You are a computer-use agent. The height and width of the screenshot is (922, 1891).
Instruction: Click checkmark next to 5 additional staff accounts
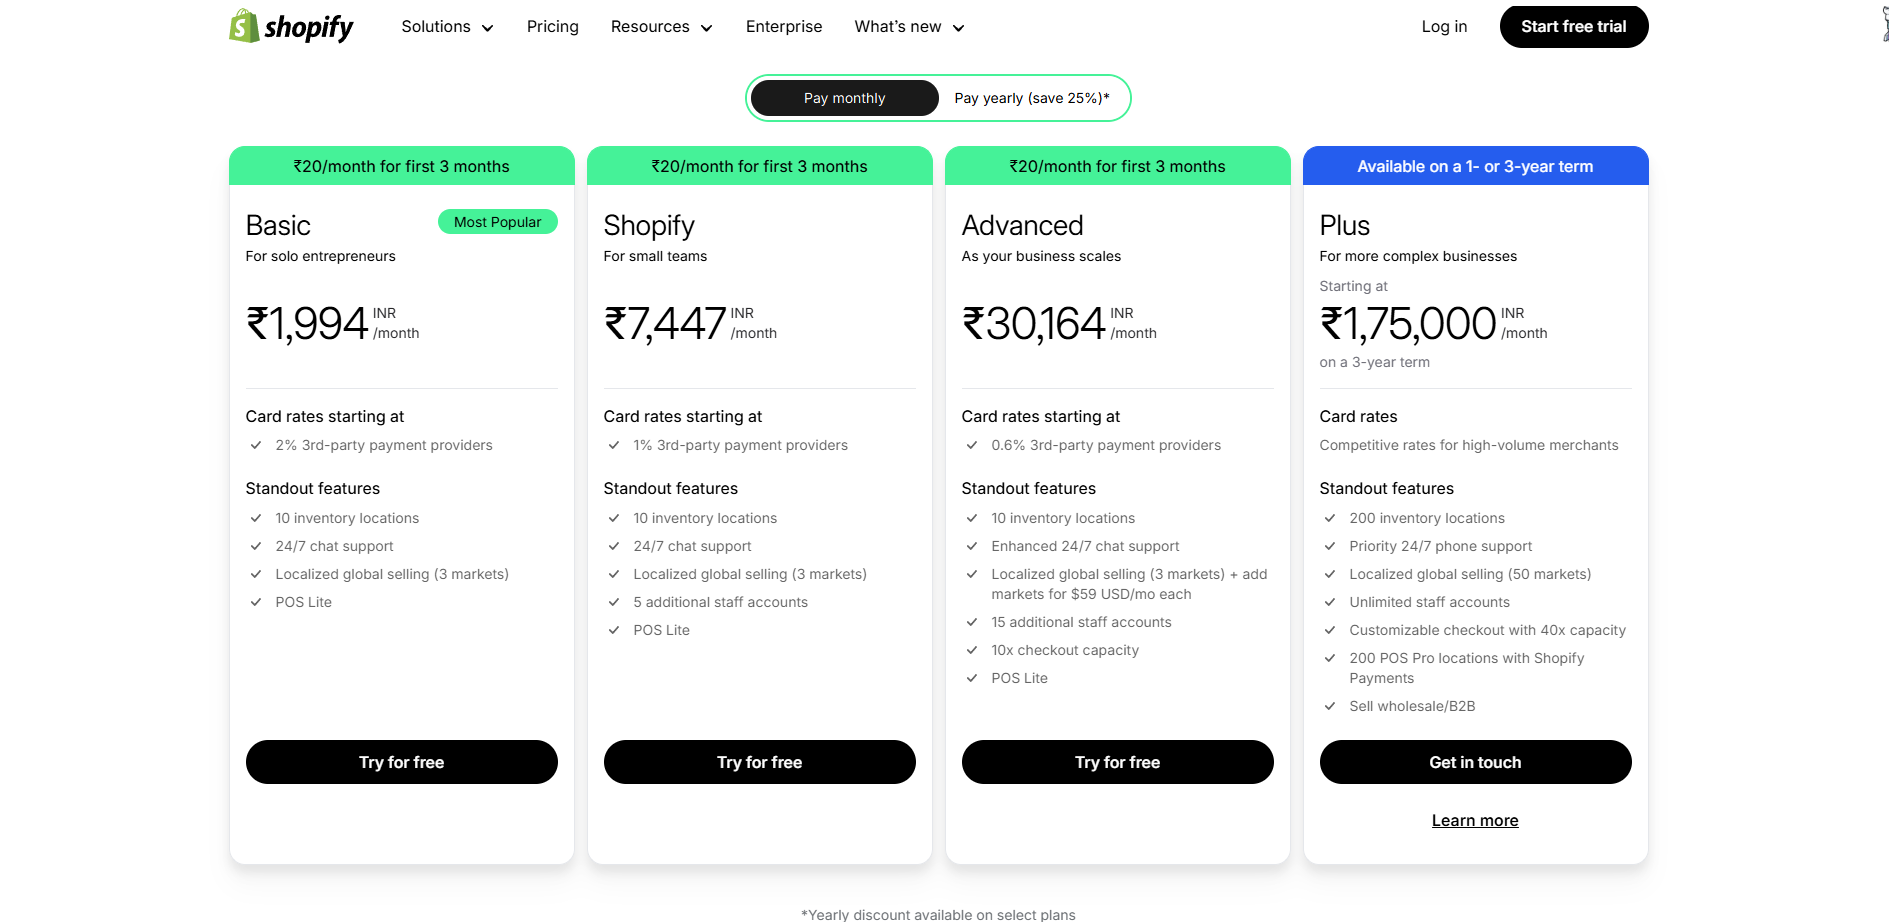(614, 602)
